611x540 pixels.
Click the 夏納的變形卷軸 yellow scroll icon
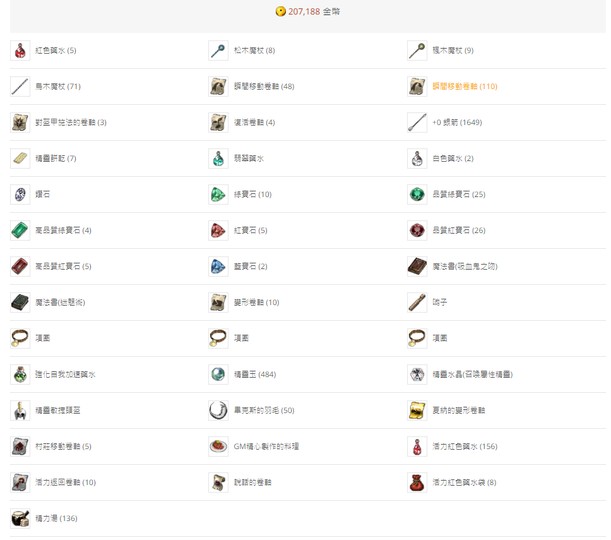[x=417, y=411]
